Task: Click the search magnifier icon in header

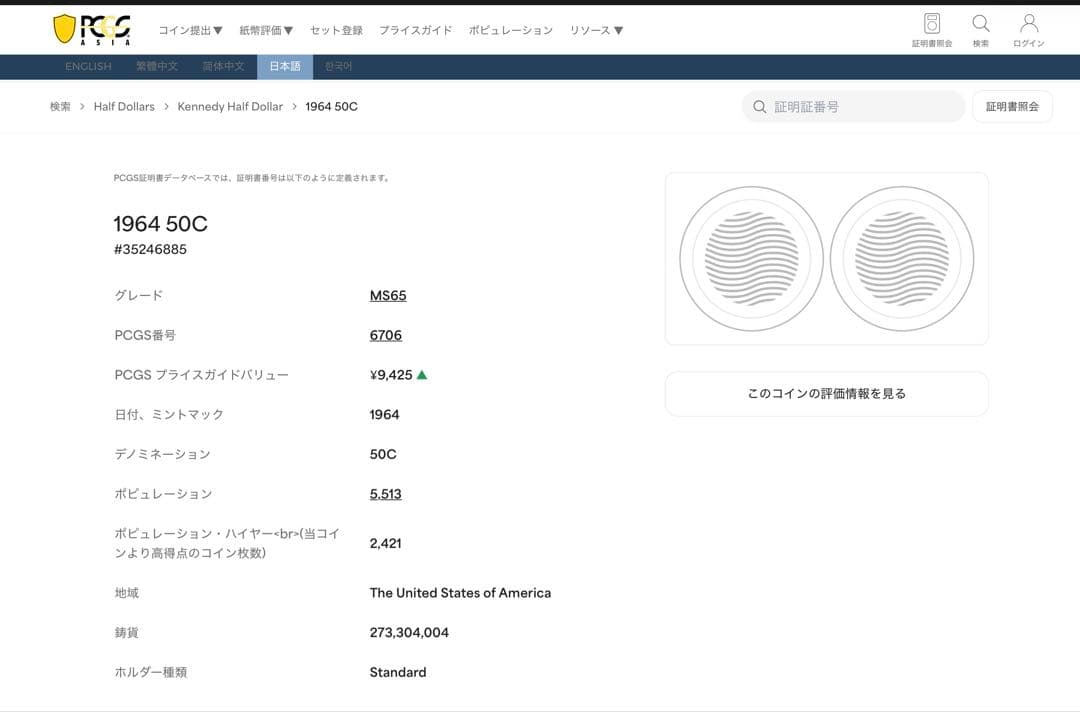Action: tap(981, 24)
